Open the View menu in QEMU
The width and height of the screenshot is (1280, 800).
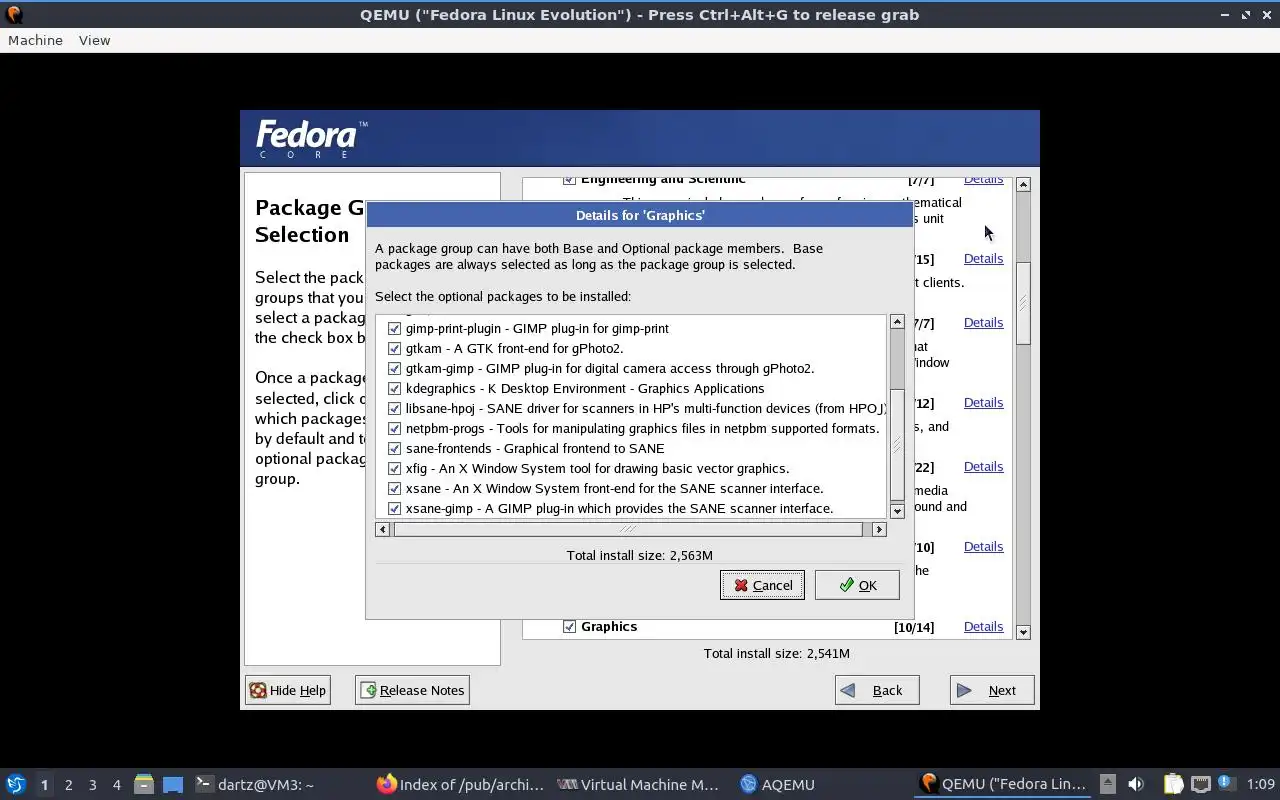94,40
